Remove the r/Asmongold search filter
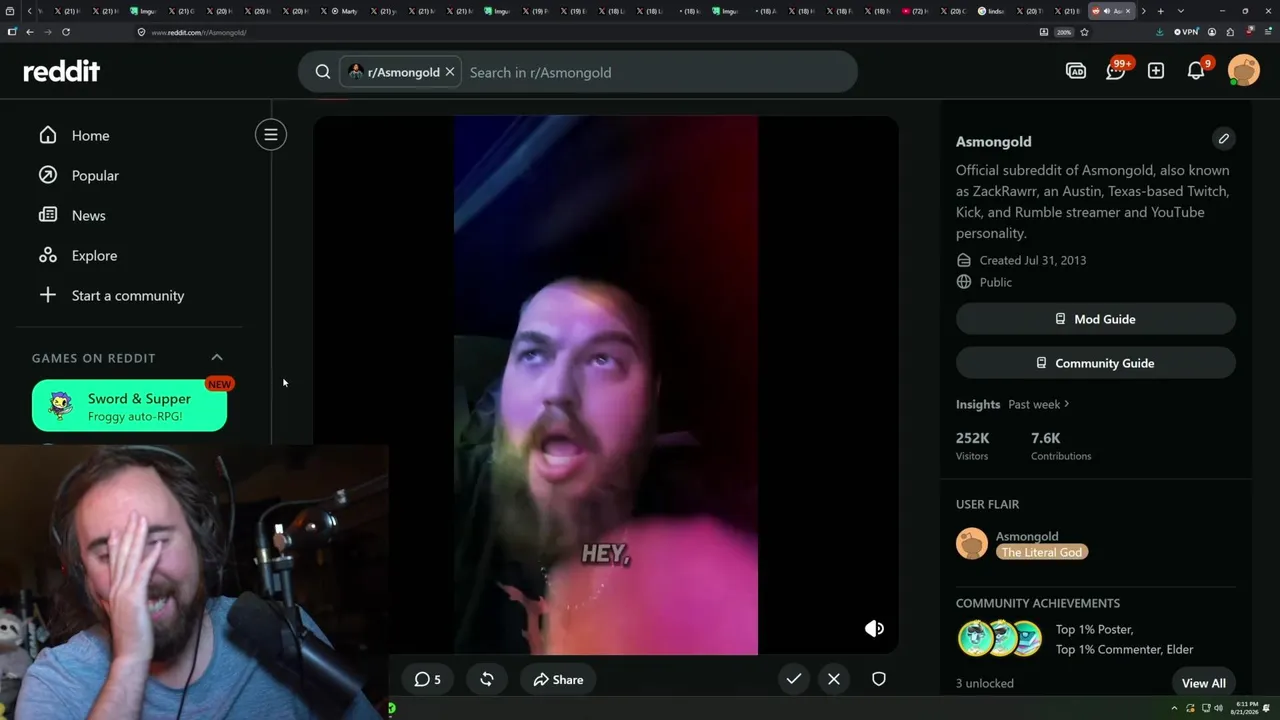1280x720 pixels. click(450, 72)
